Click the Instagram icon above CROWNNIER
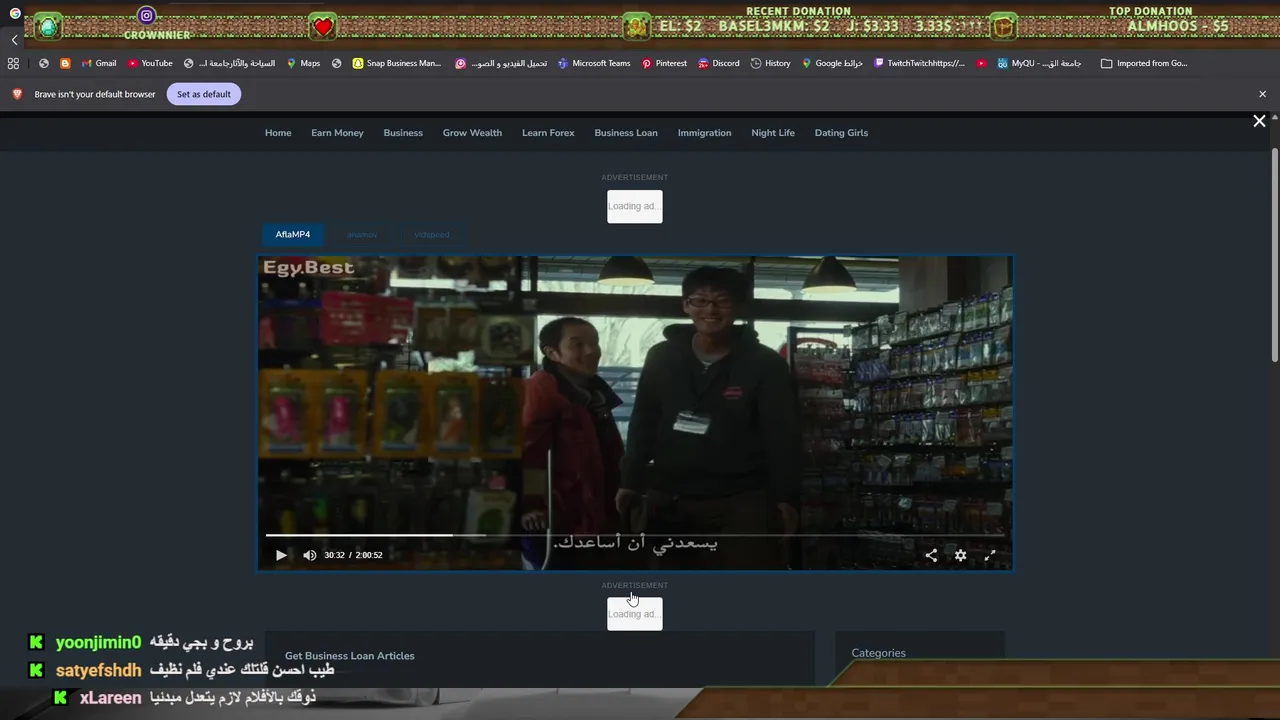1280x720 pixels. 146,15
